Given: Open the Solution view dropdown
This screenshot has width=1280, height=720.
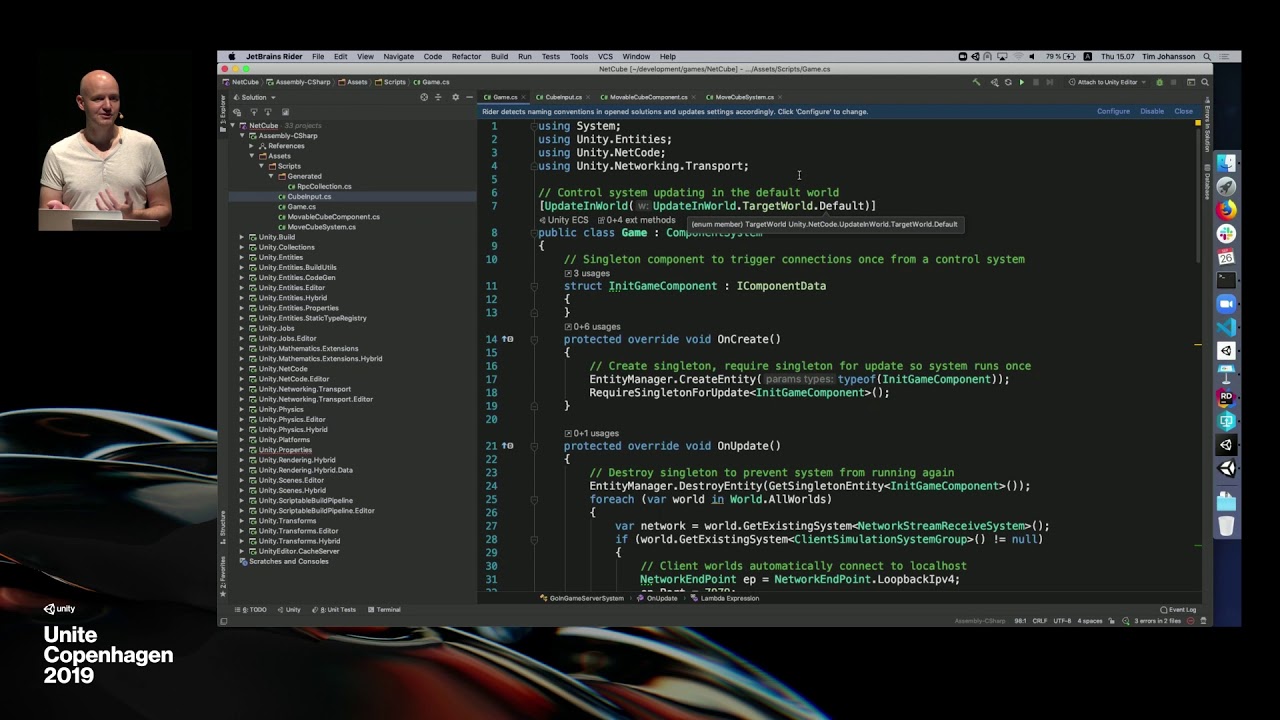Looking at the screenshot, I should point(254,97).
